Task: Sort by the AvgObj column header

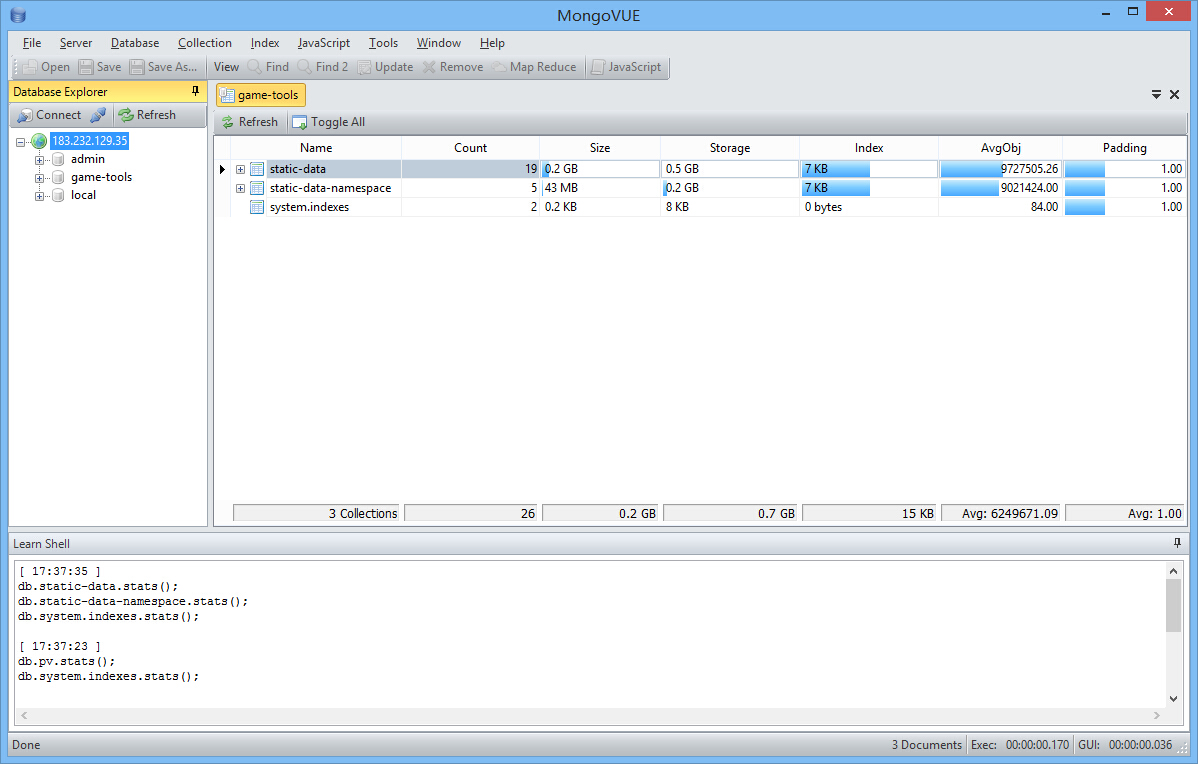Action: (1000, 147)
